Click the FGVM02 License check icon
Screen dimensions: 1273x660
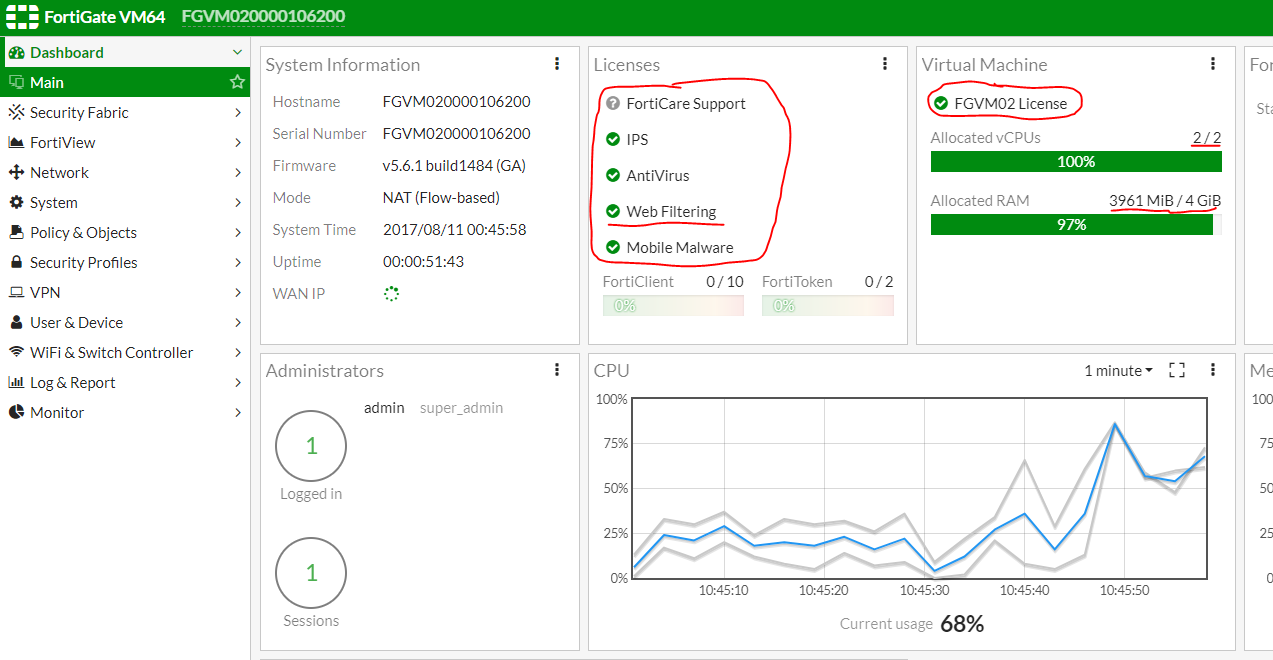coord(941,103)
